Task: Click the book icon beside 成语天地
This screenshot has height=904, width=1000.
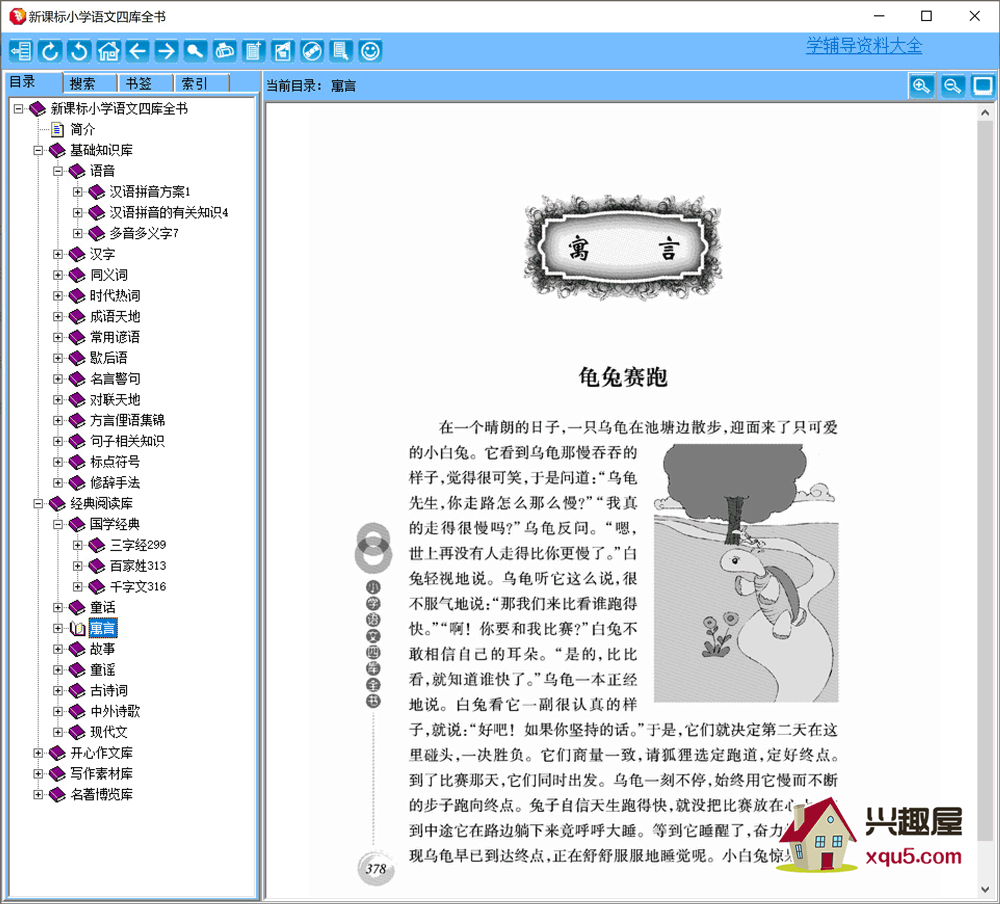Action: 77,316
